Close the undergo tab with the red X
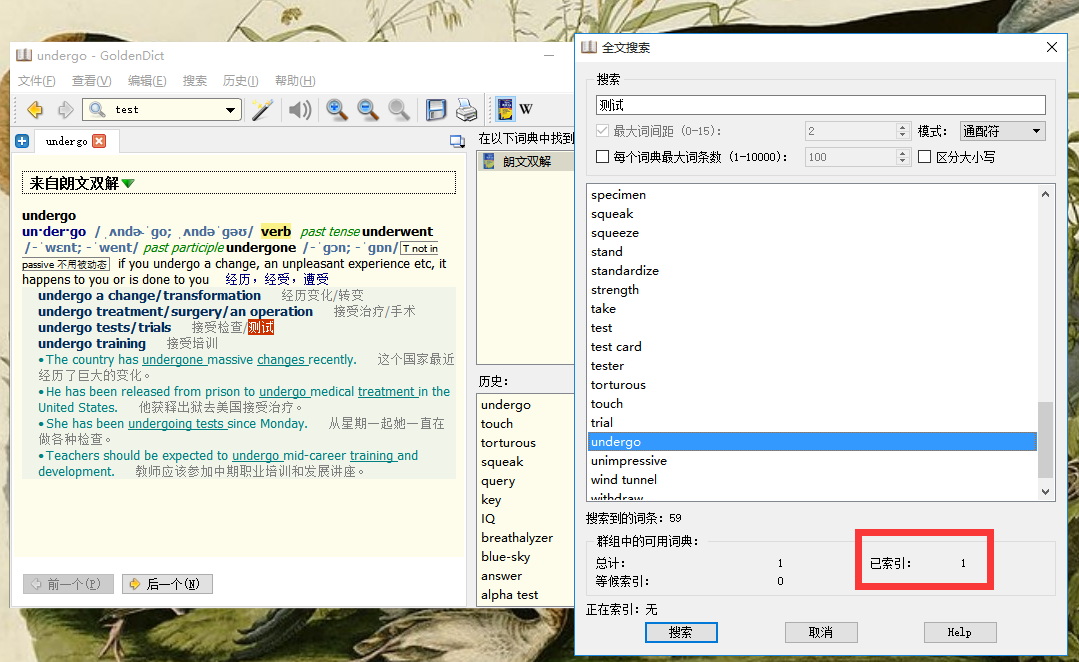Screen dimensions: 1079x662 click(x=99, y=141)
